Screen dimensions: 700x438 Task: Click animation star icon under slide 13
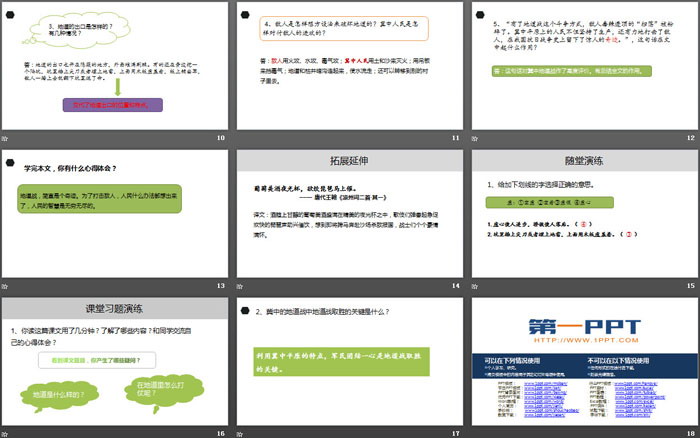(x=6, y=286)
